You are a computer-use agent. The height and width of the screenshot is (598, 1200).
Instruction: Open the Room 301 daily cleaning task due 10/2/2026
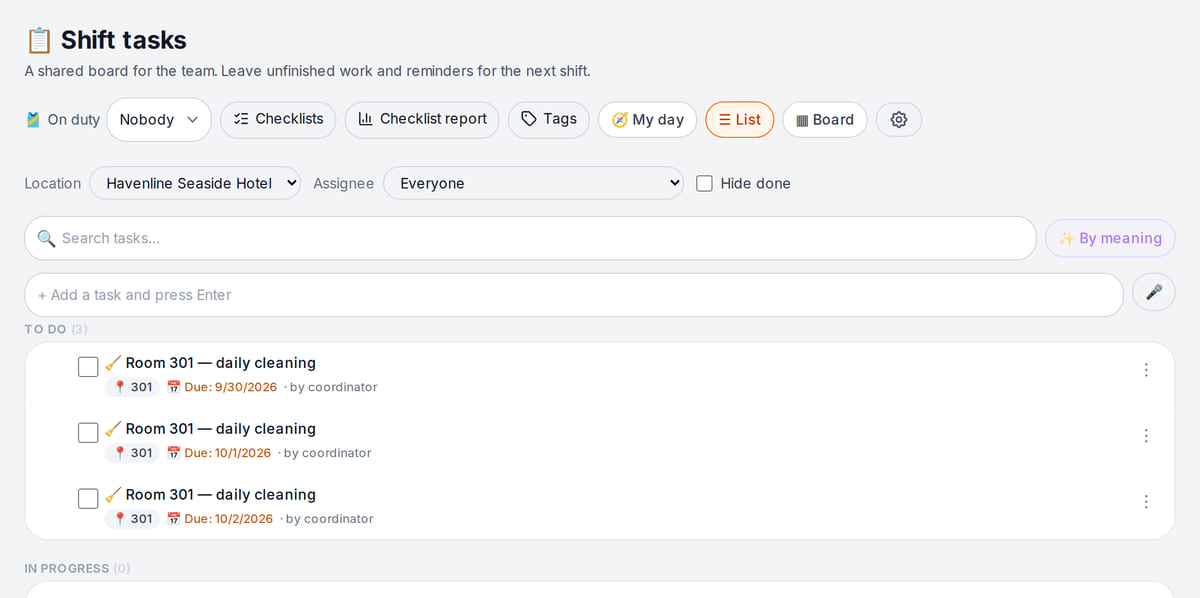click(220, 495)
